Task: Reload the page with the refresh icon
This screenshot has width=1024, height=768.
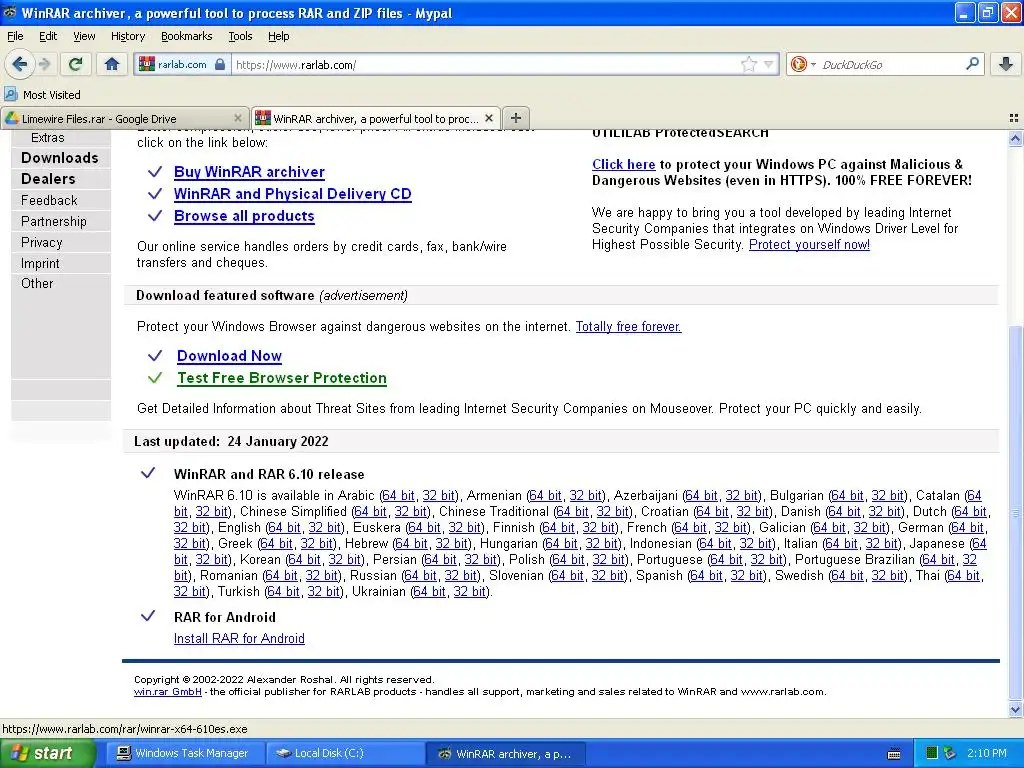Action: (75, 64)
